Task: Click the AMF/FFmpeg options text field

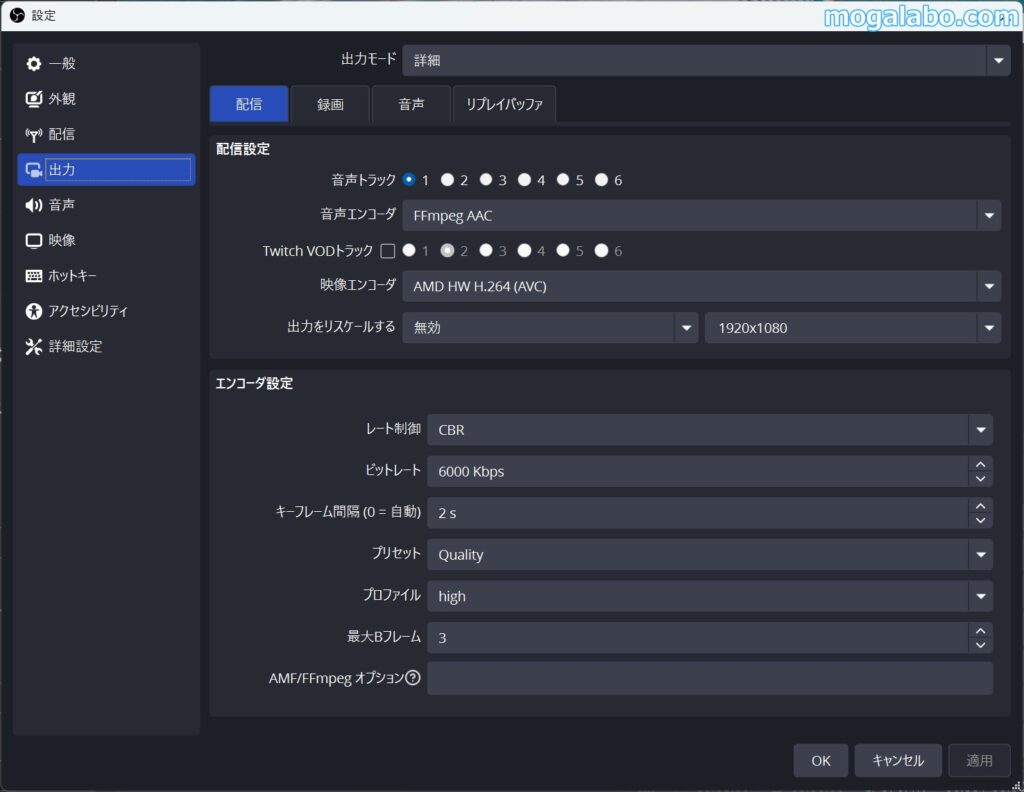Action: pyautogui.click(x=710, y=678)
